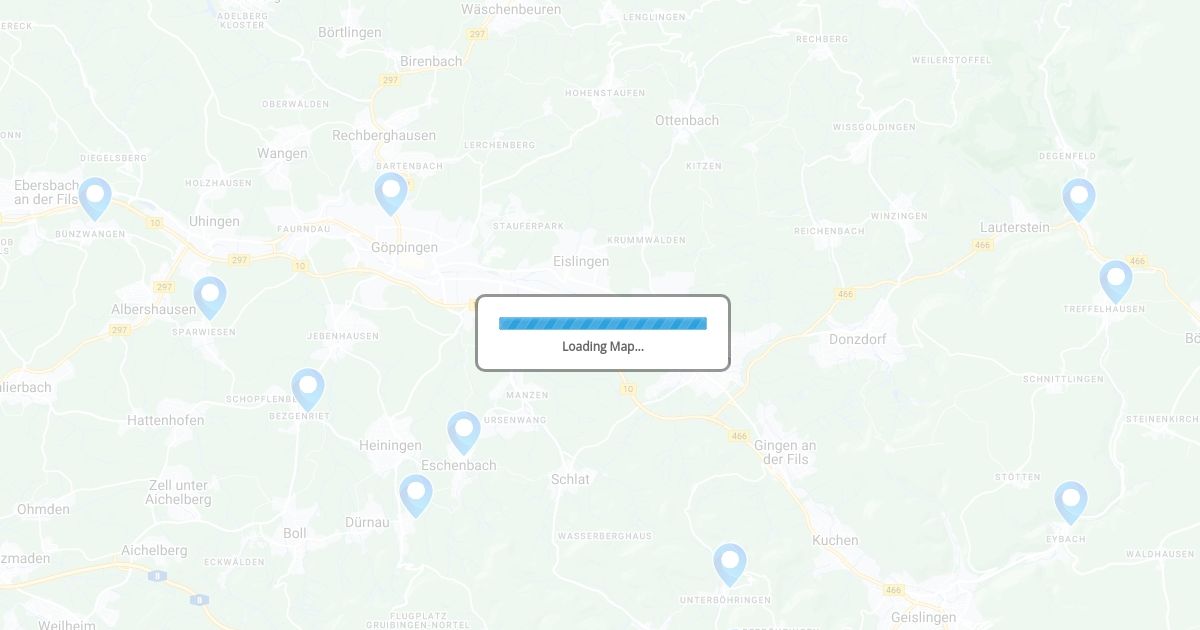Screen dimensions: 1200x630
Task: Click the Wäschenbeuren label at the top
Action: (x=511, y=9)
